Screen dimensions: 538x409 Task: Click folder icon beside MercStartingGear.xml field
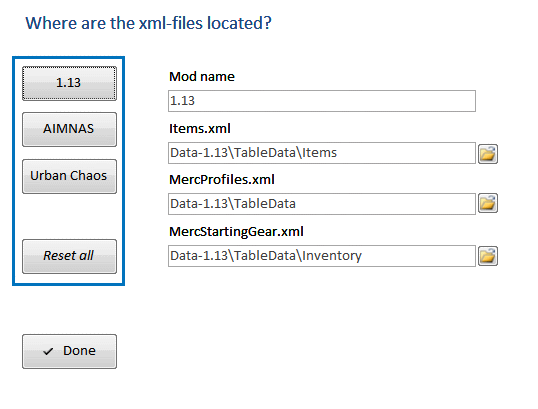point(488,256)
